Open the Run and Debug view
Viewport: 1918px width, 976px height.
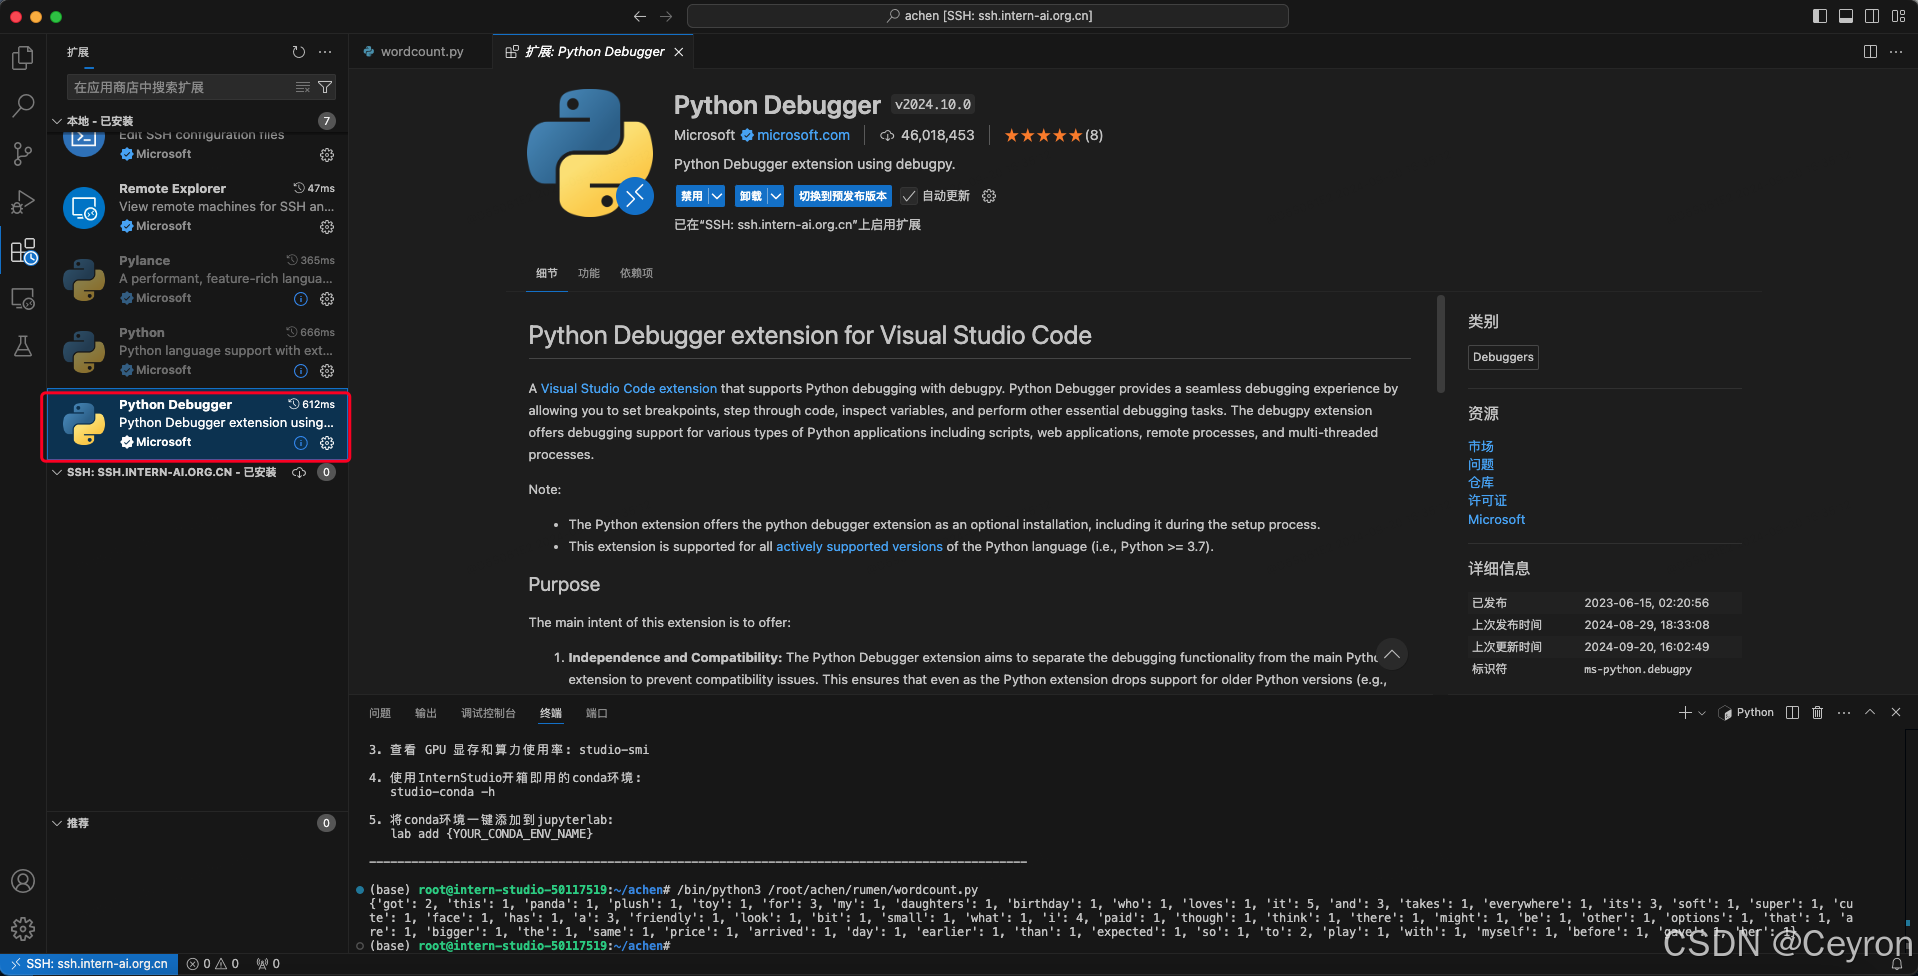coord(22,202)
